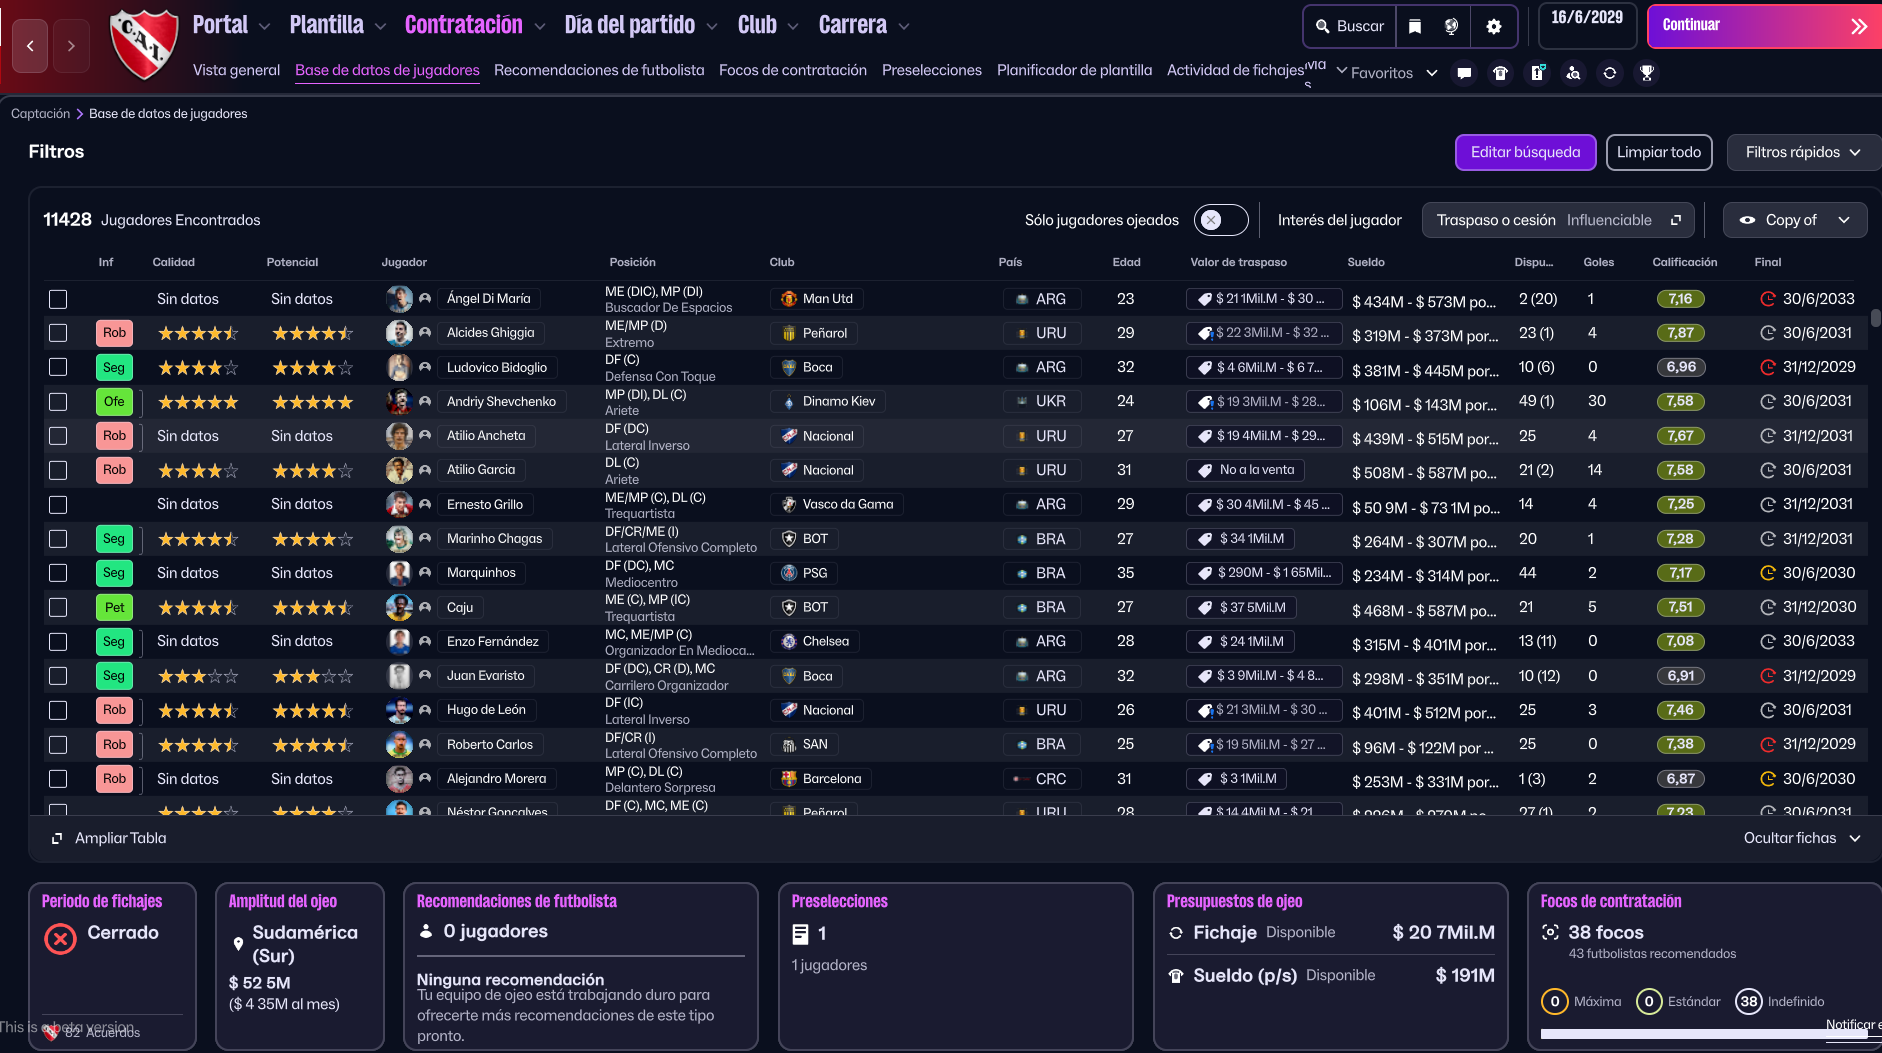Toggle Sólo jugadores ojeados switch

[1220, 220]
